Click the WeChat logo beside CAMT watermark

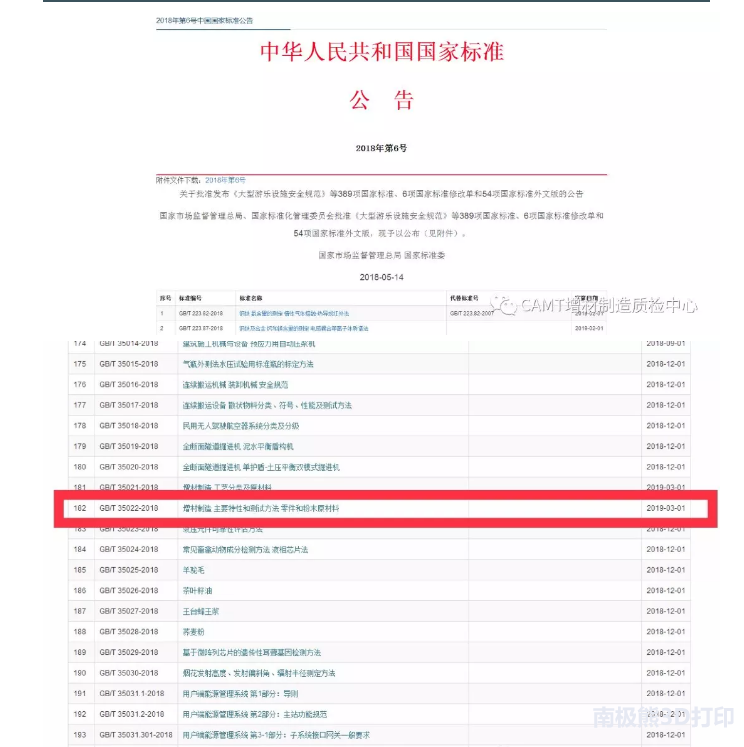pos(507,305)
